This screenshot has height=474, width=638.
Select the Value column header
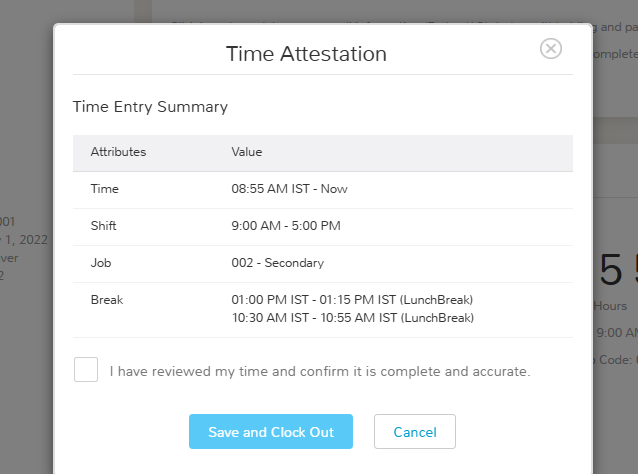tap(247, 152)
